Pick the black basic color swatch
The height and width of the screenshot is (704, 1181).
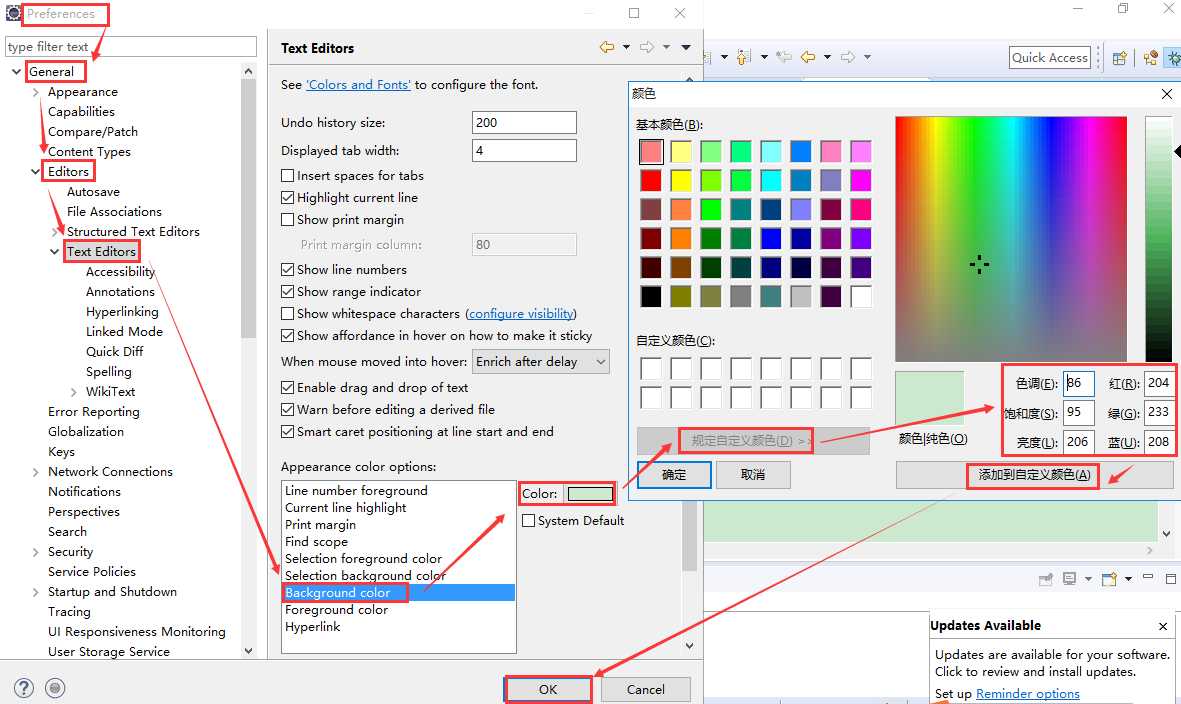click(x=651, y=296)
